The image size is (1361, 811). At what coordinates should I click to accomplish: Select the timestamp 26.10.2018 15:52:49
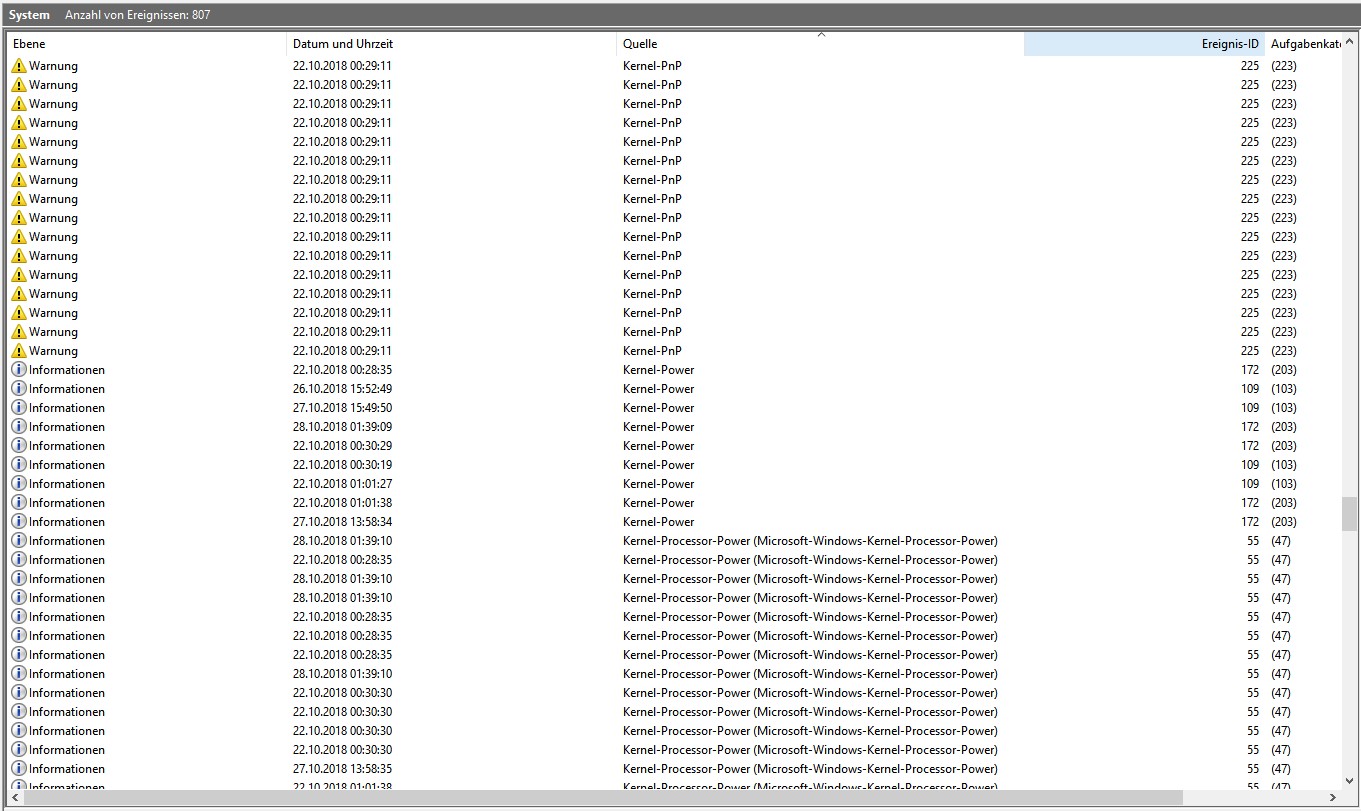click(x=342, y=389)
